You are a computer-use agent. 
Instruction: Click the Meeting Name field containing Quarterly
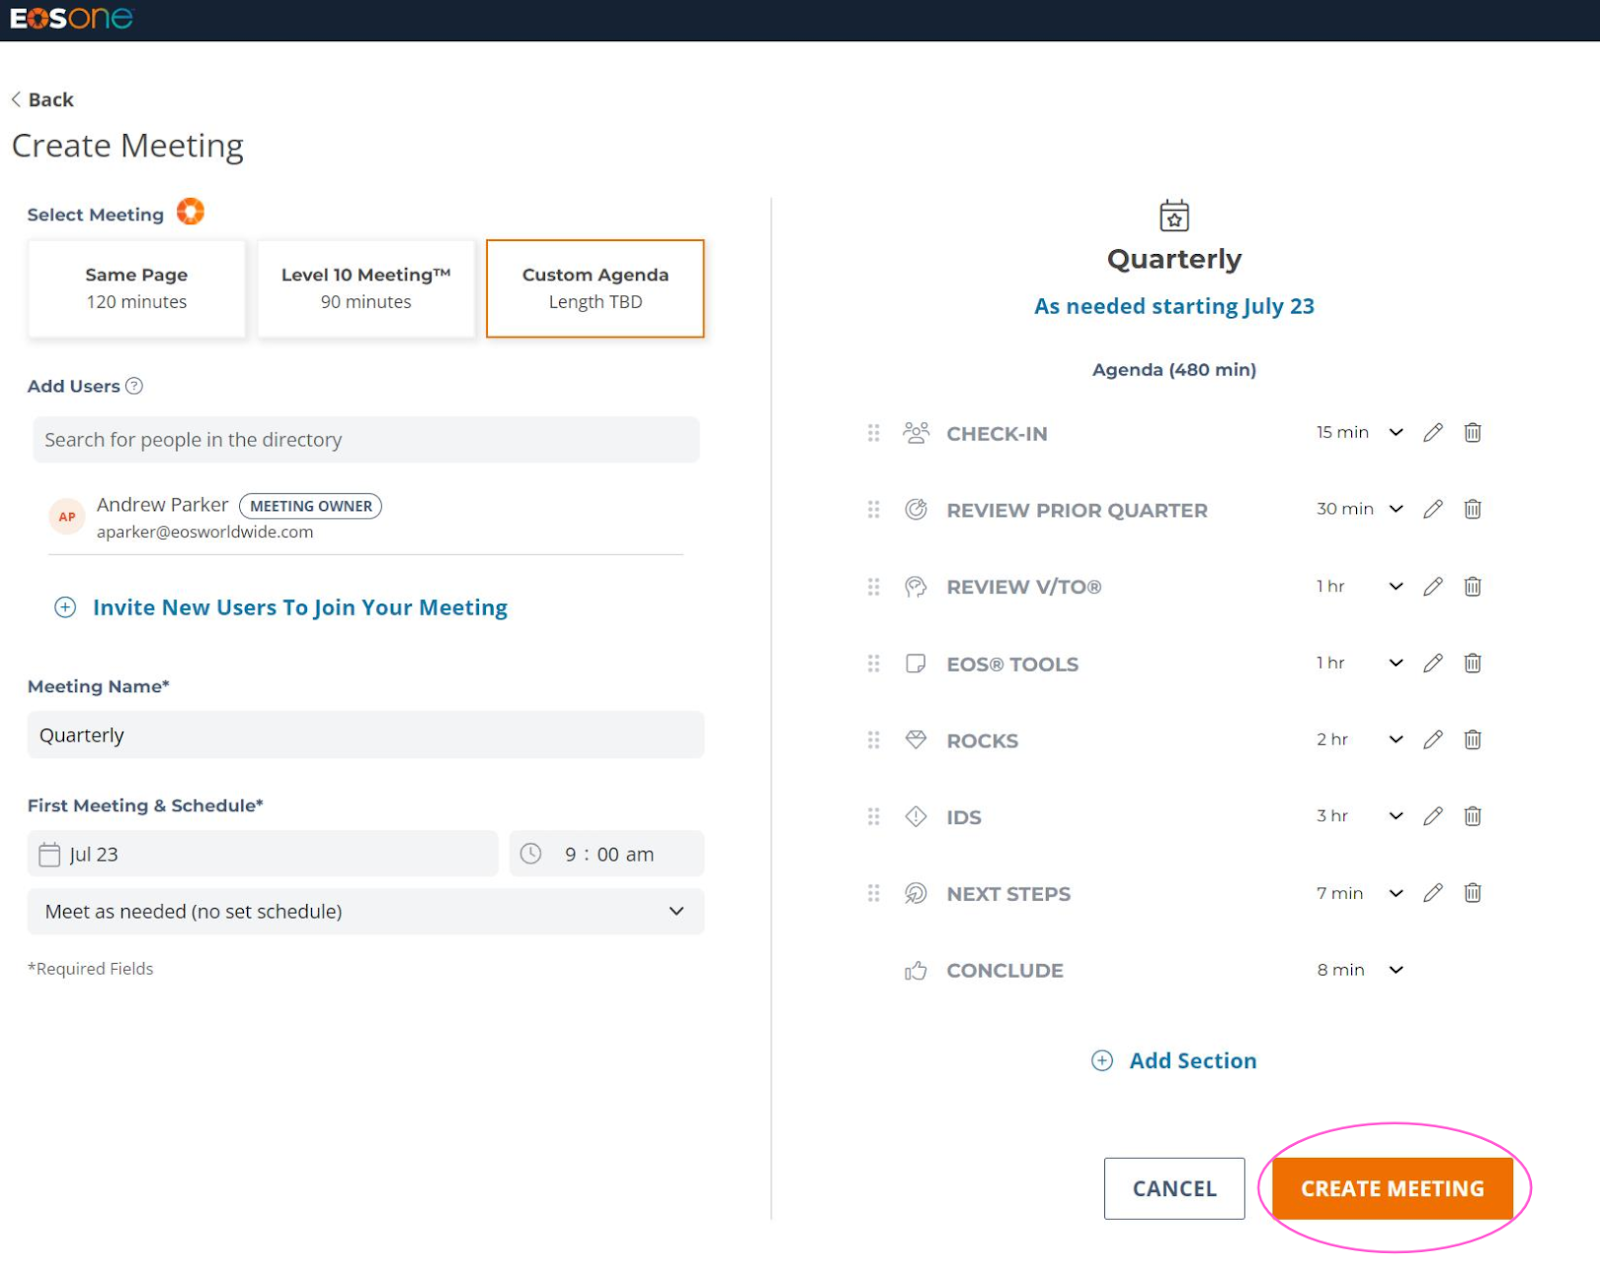point(366,735)
